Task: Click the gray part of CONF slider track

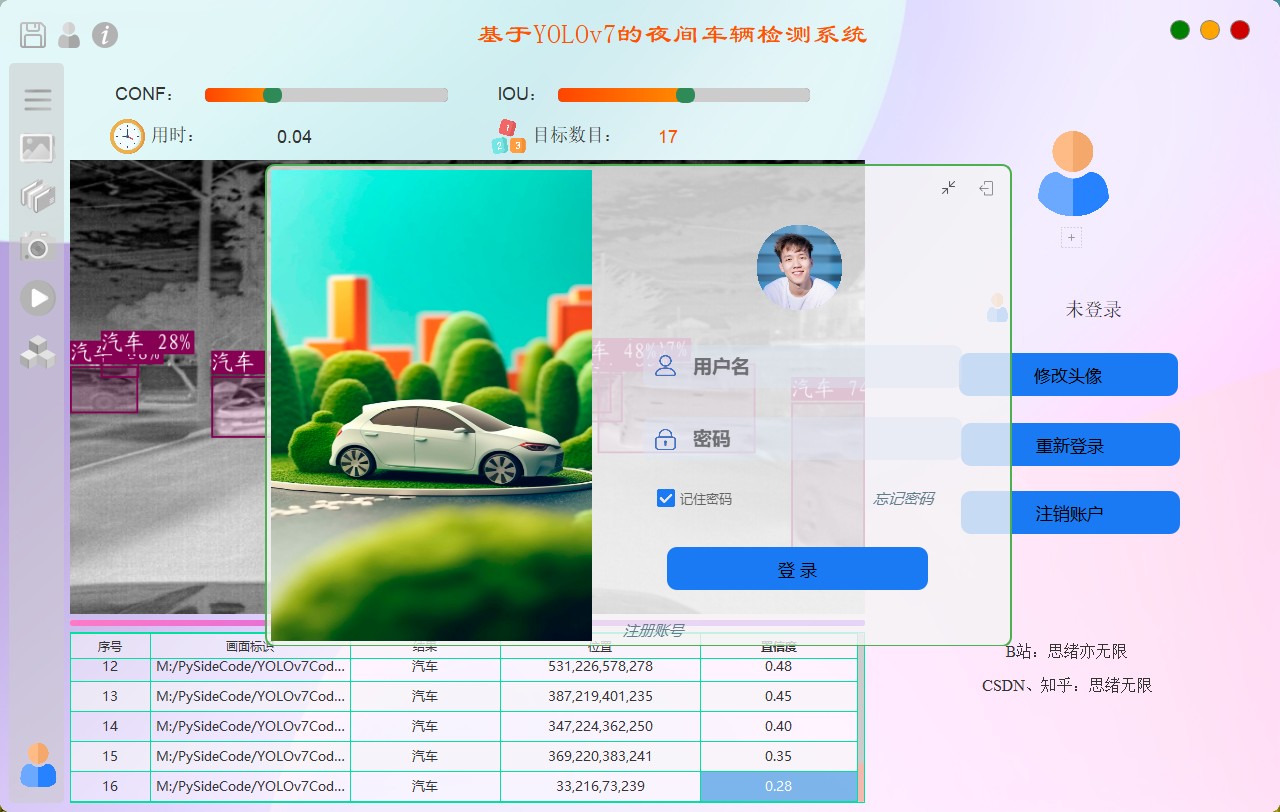Action: (364, 95)
